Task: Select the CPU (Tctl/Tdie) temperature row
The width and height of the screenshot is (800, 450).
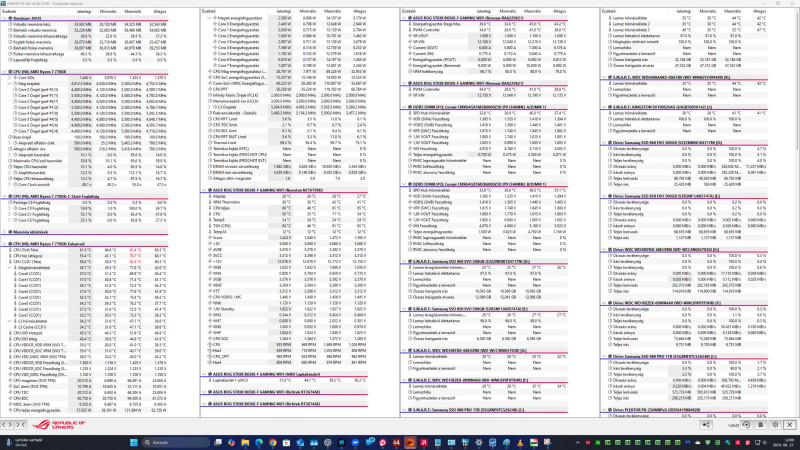Action: pos(84,250)
